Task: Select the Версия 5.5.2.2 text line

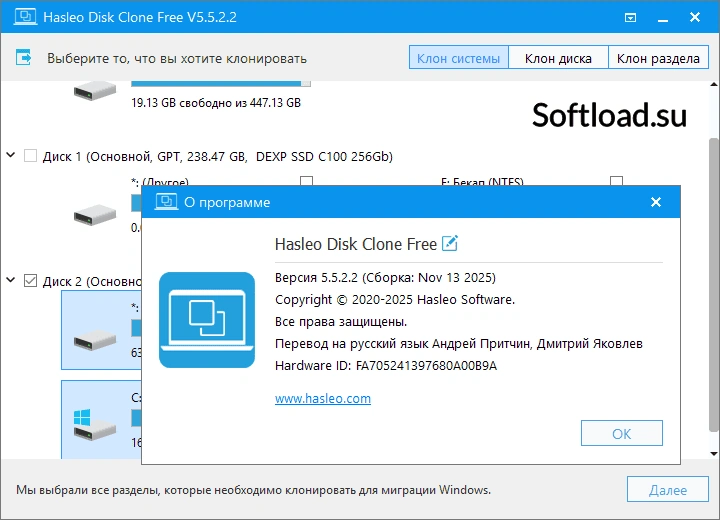Action: 385,278
